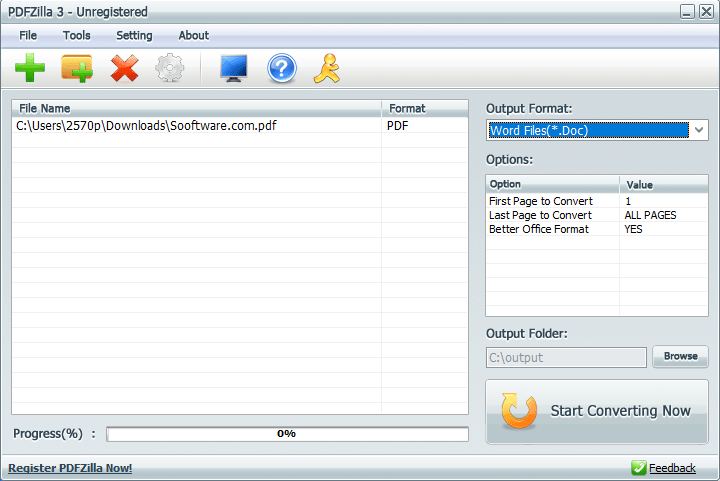Open the Feedback link
Viewport: 720px width, 481px height.
coord(672,468)
